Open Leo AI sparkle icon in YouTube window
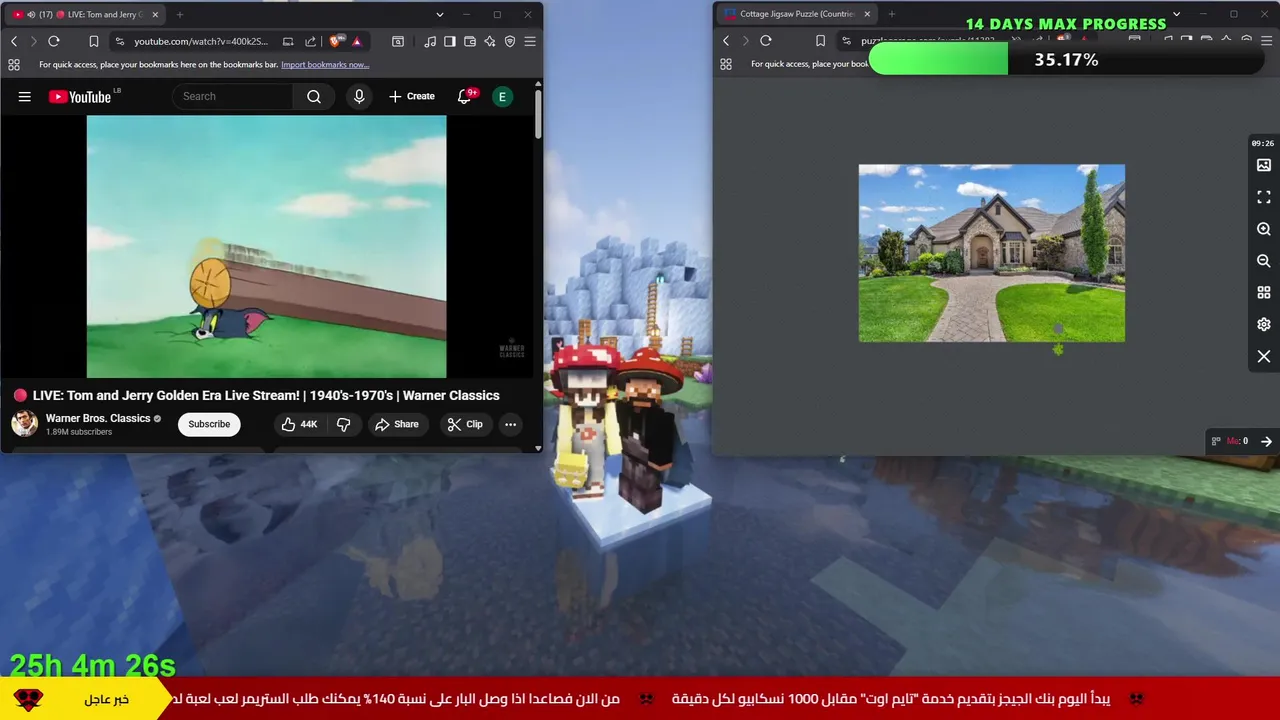This screenshot has width=1280, height=720. [490, 41]
